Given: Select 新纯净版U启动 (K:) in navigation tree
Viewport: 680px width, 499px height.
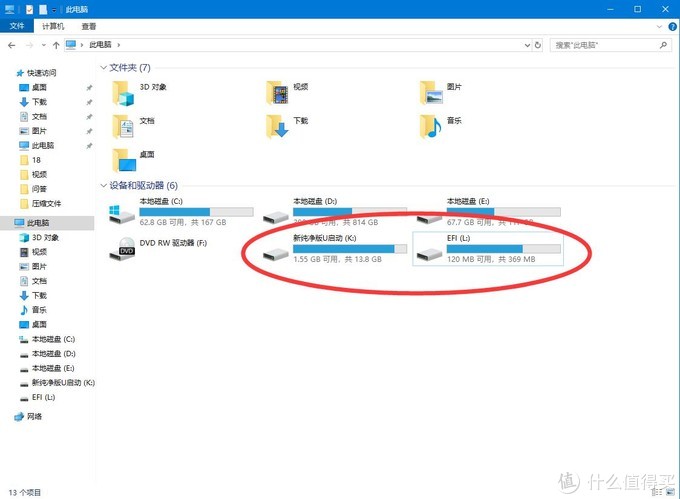Looking at the screenshot, I should coord(57,383).
